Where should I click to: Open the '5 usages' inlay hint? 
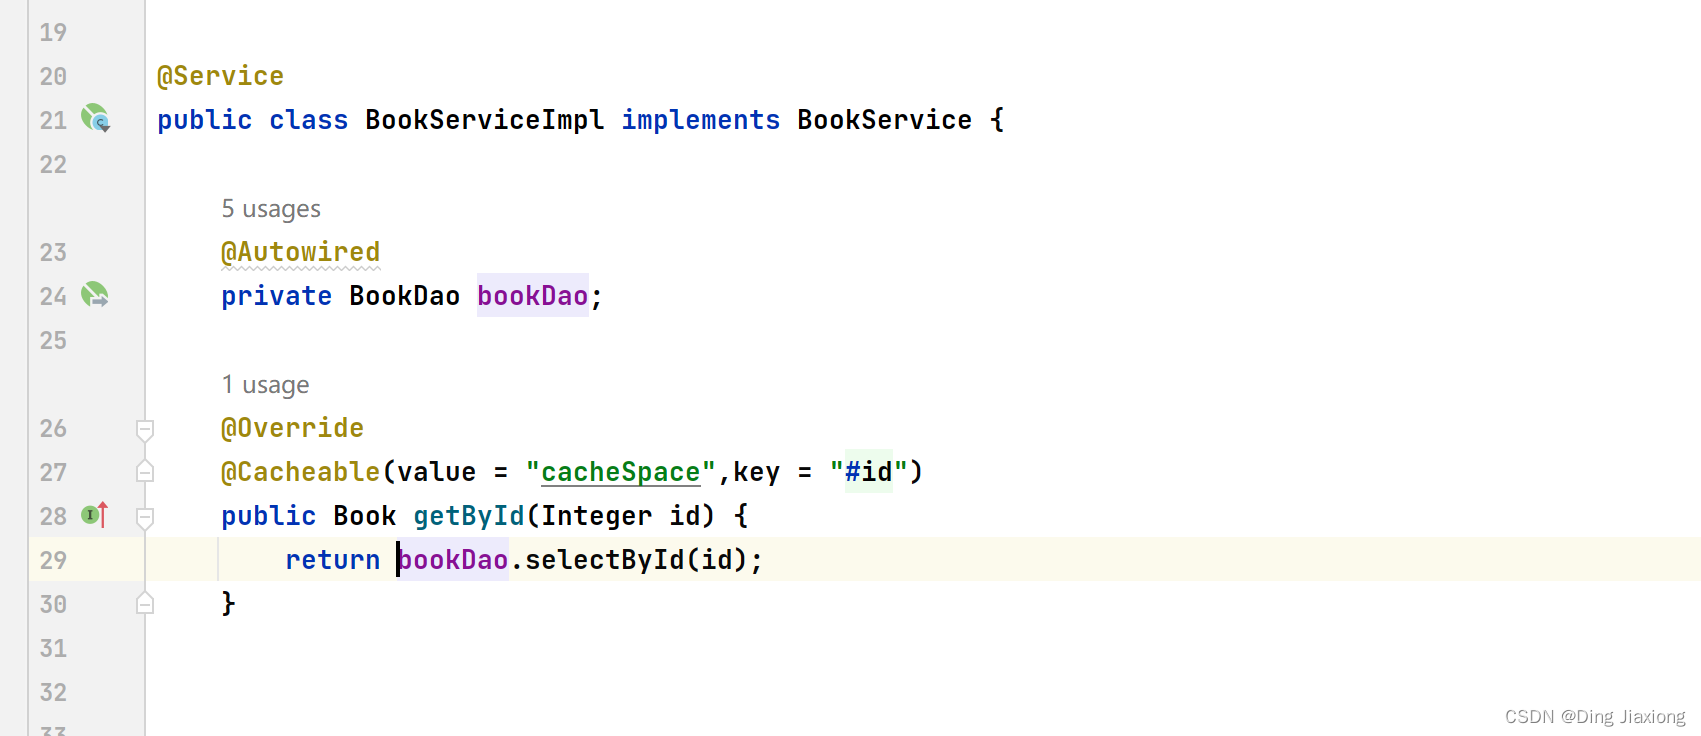coord(271,209)
